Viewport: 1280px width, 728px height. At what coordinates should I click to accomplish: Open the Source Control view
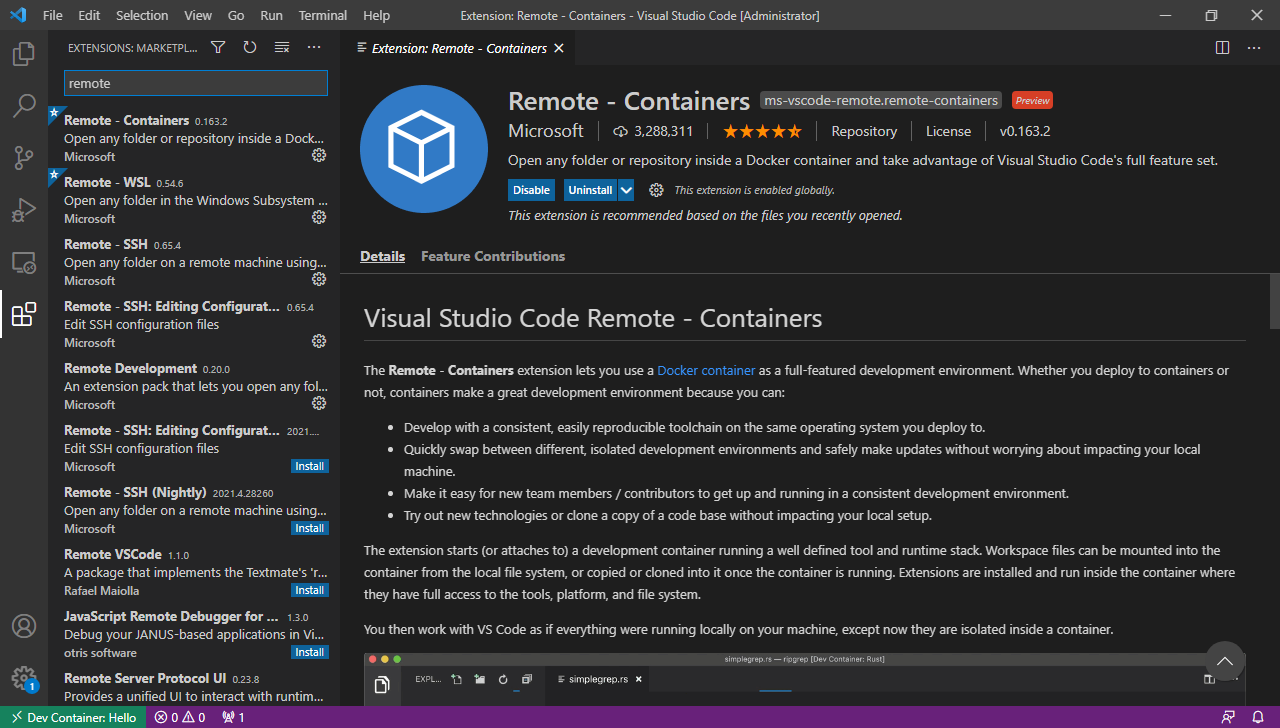pyautogui.click(x=24, y=158)
